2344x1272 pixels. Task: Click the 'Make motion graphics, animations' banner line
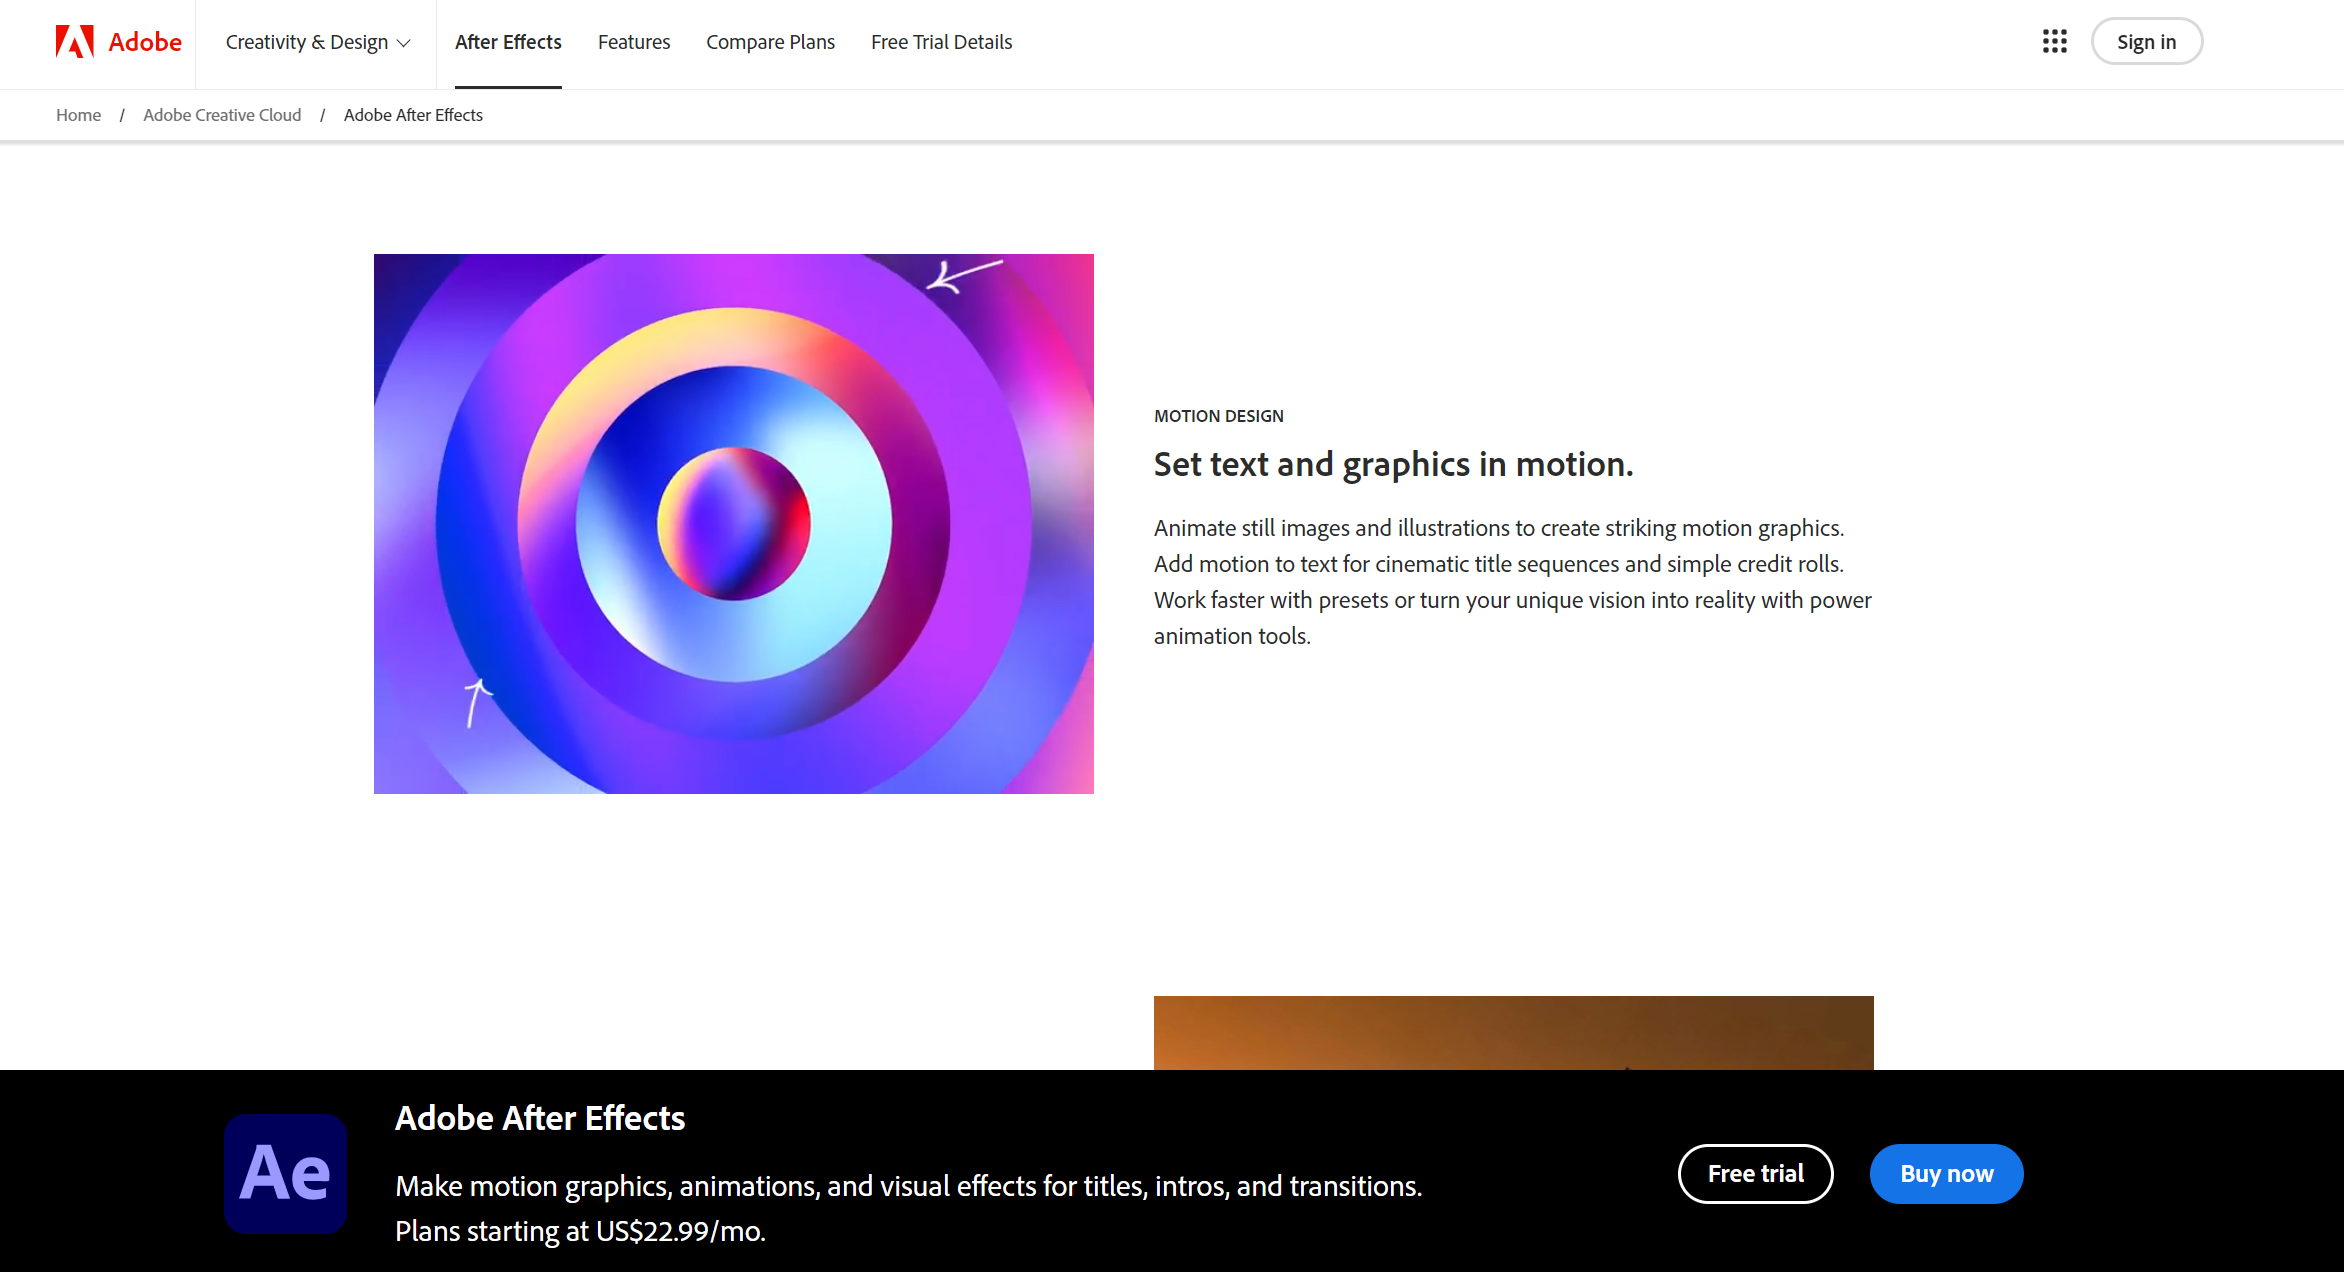tap(909, 1186)
